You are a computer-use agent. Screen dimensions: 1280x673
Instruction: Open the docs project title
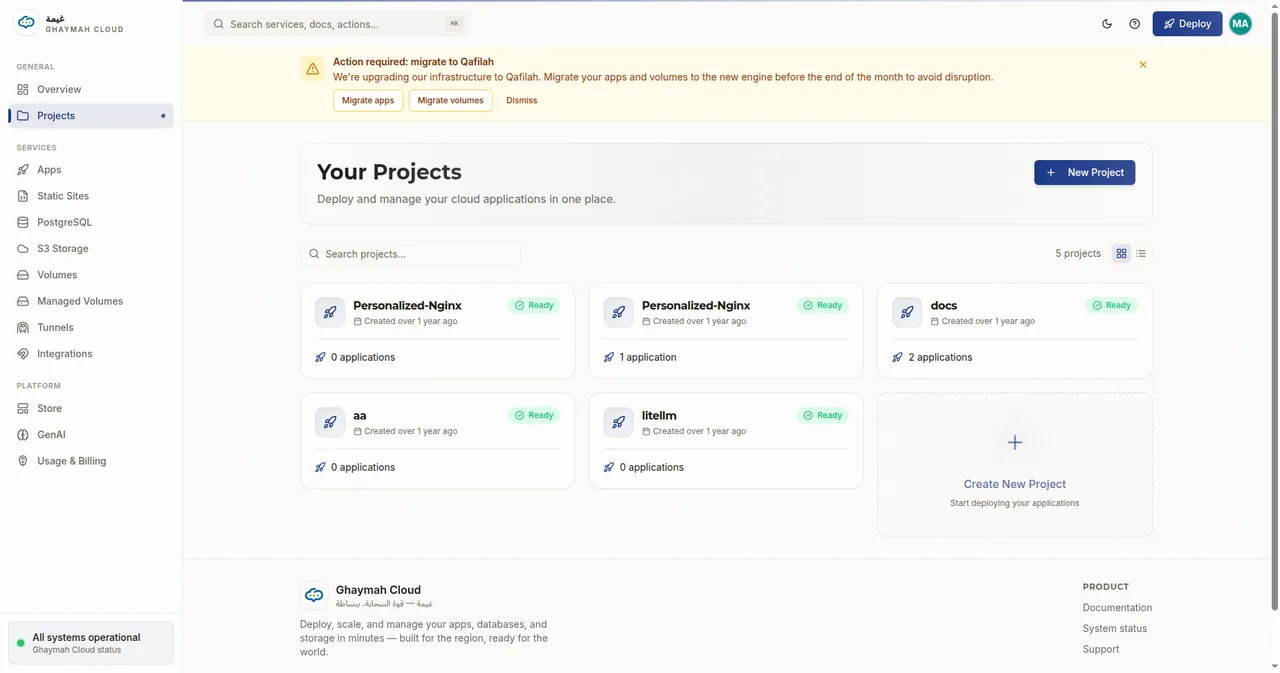point(944,305)
